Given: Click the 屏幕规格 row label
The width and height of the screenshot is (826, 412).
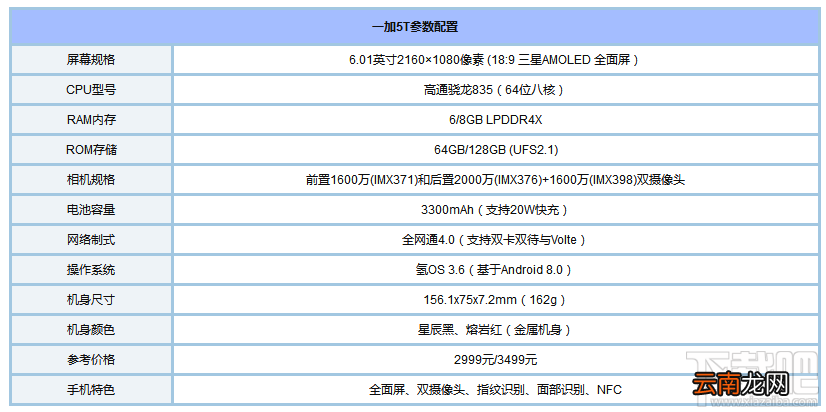Looking at the screenshot, I should point(91,60).
